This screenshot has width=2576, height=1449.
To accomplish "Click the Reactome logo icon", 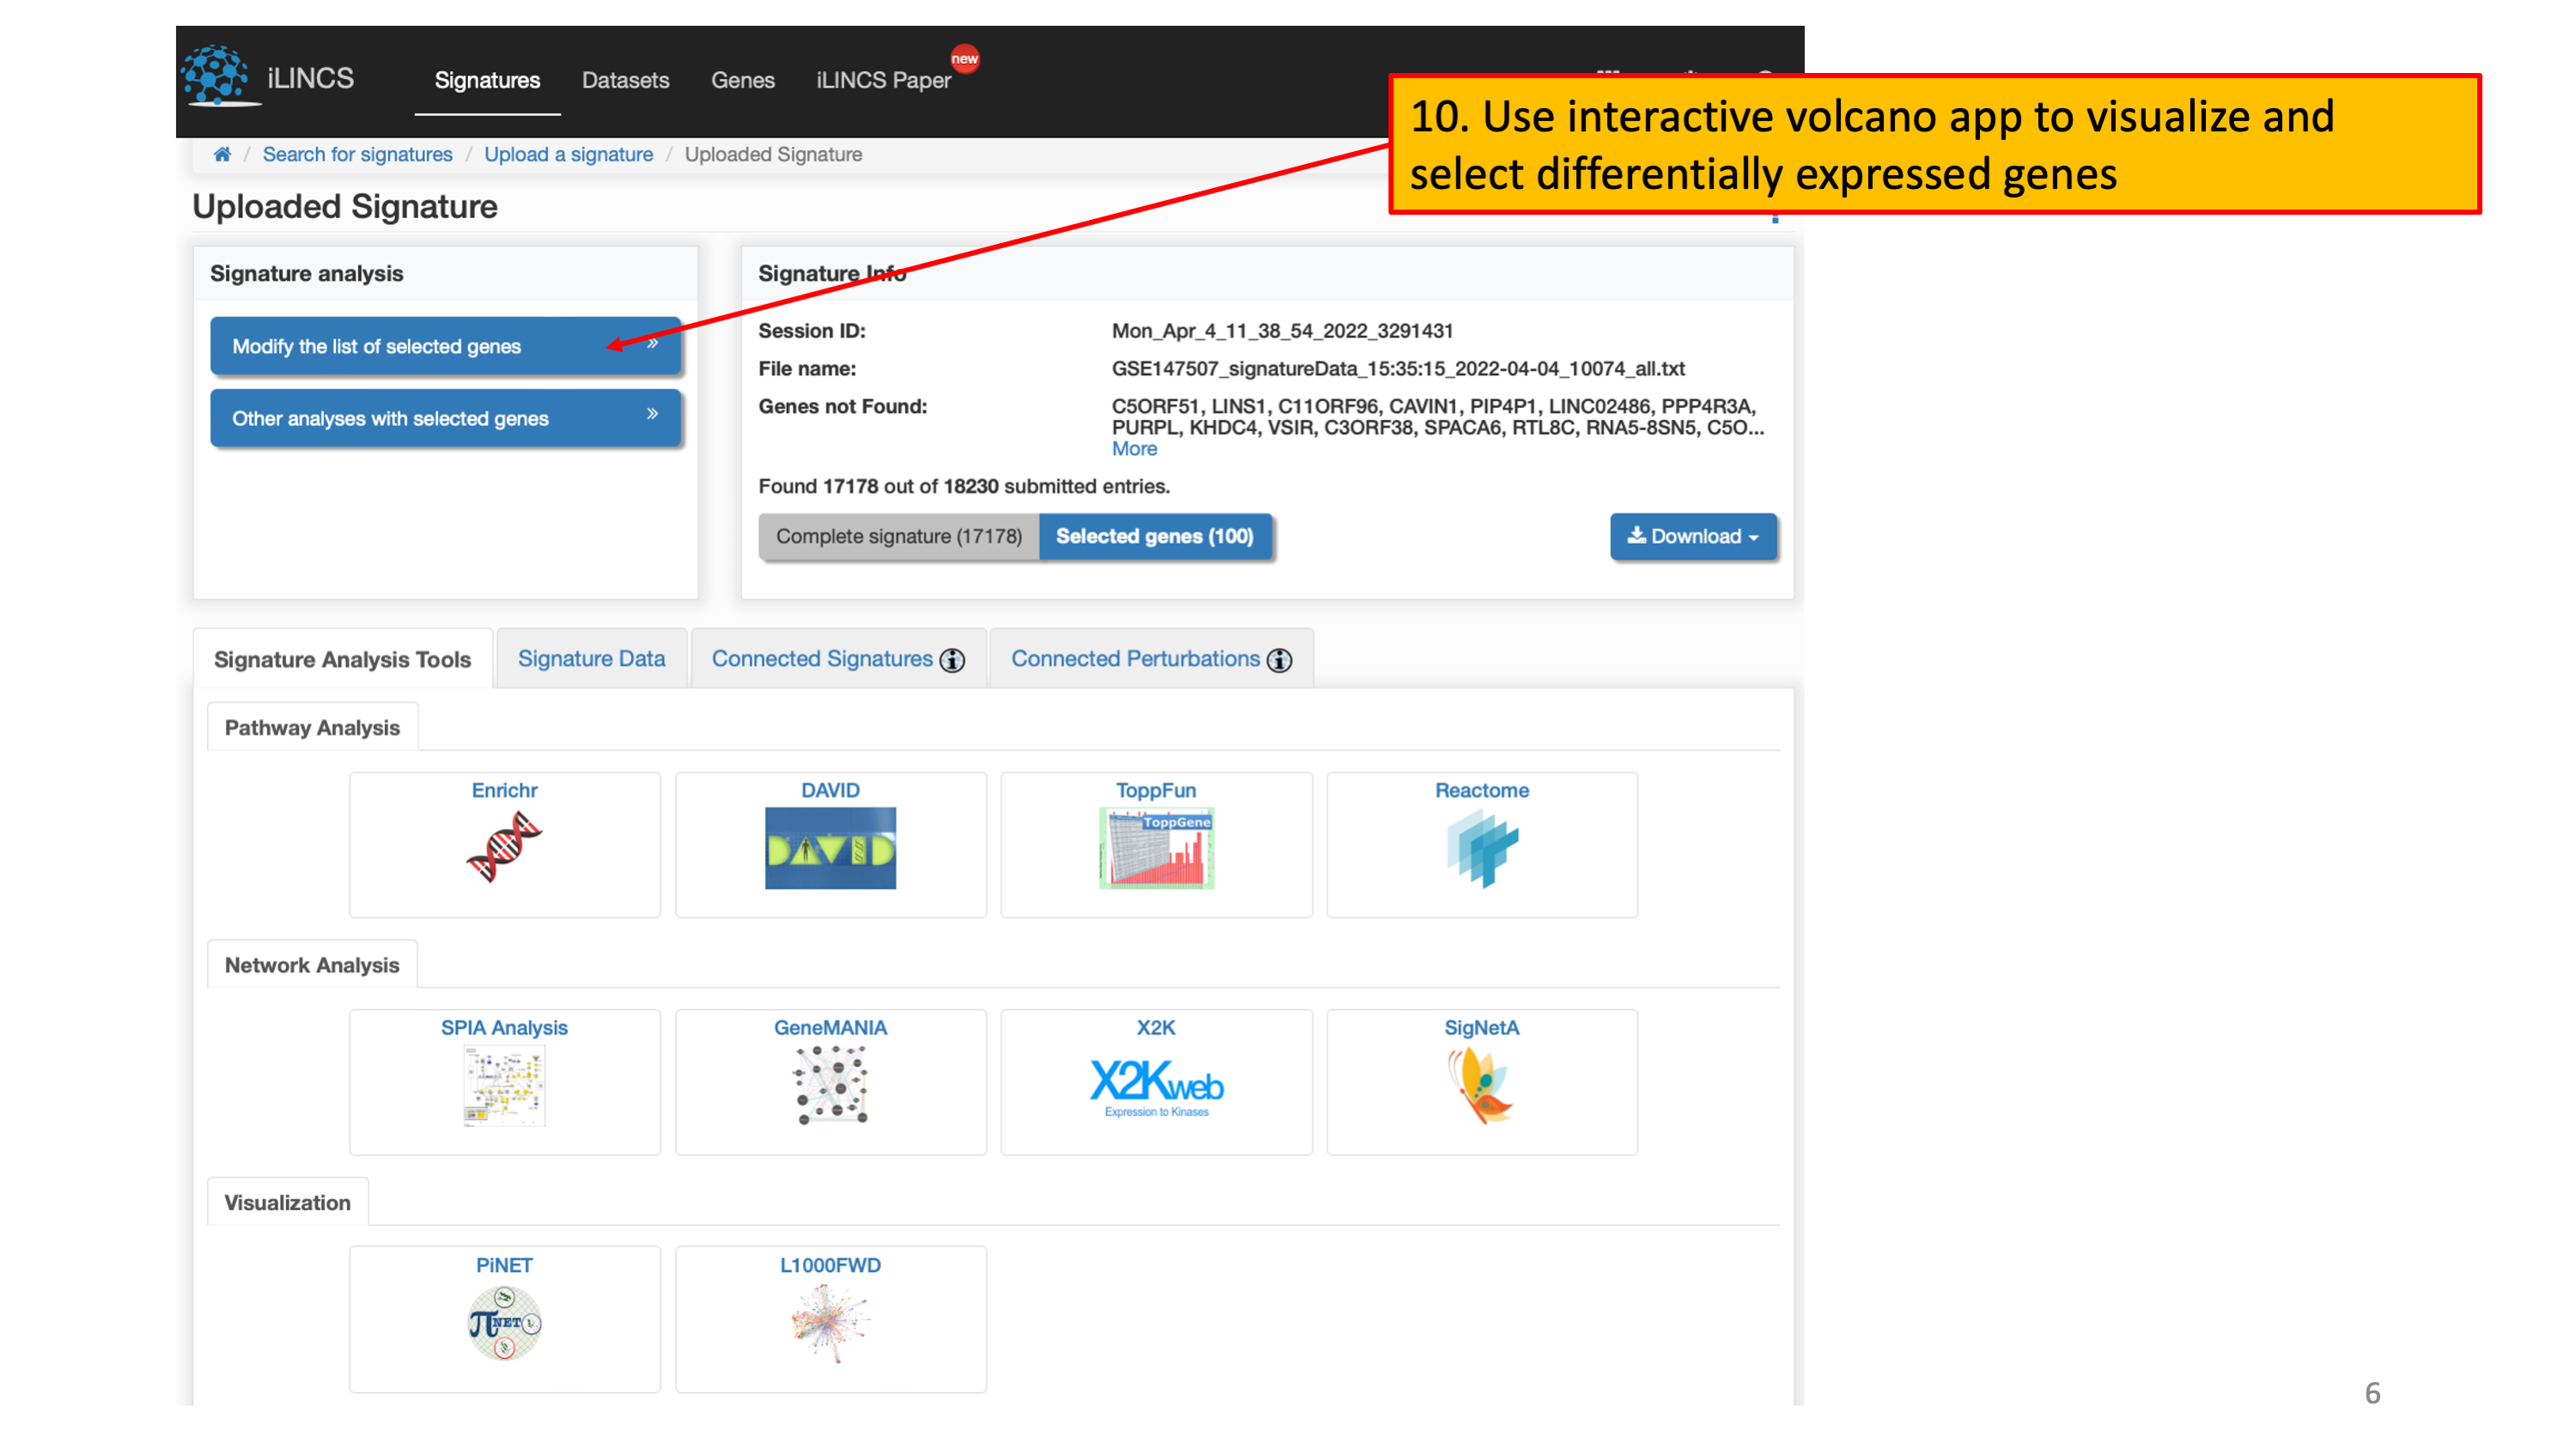I will coord(1481,848).
